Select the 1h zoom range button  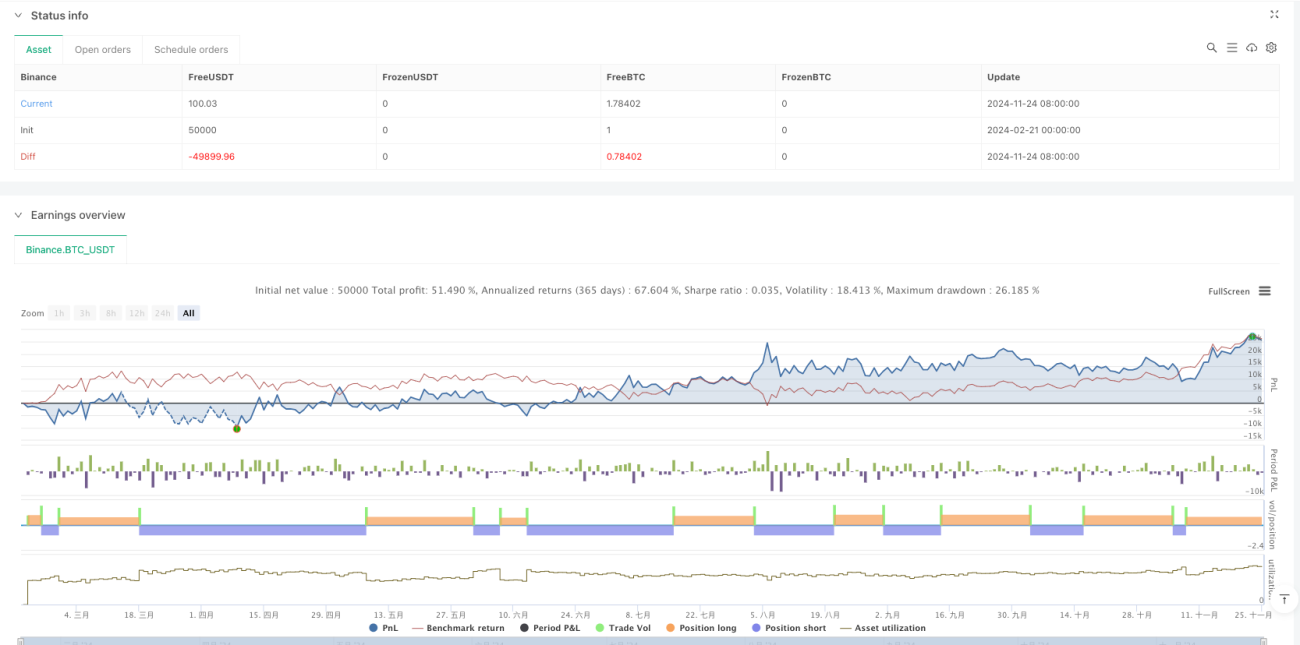coord(59,313)
